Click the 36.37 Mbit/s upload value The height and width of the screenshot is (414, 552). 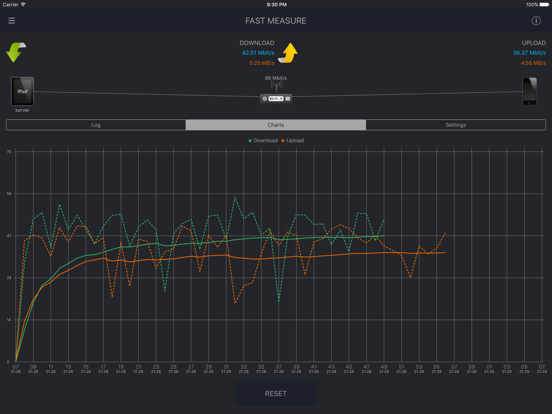[x=529, y=53]
